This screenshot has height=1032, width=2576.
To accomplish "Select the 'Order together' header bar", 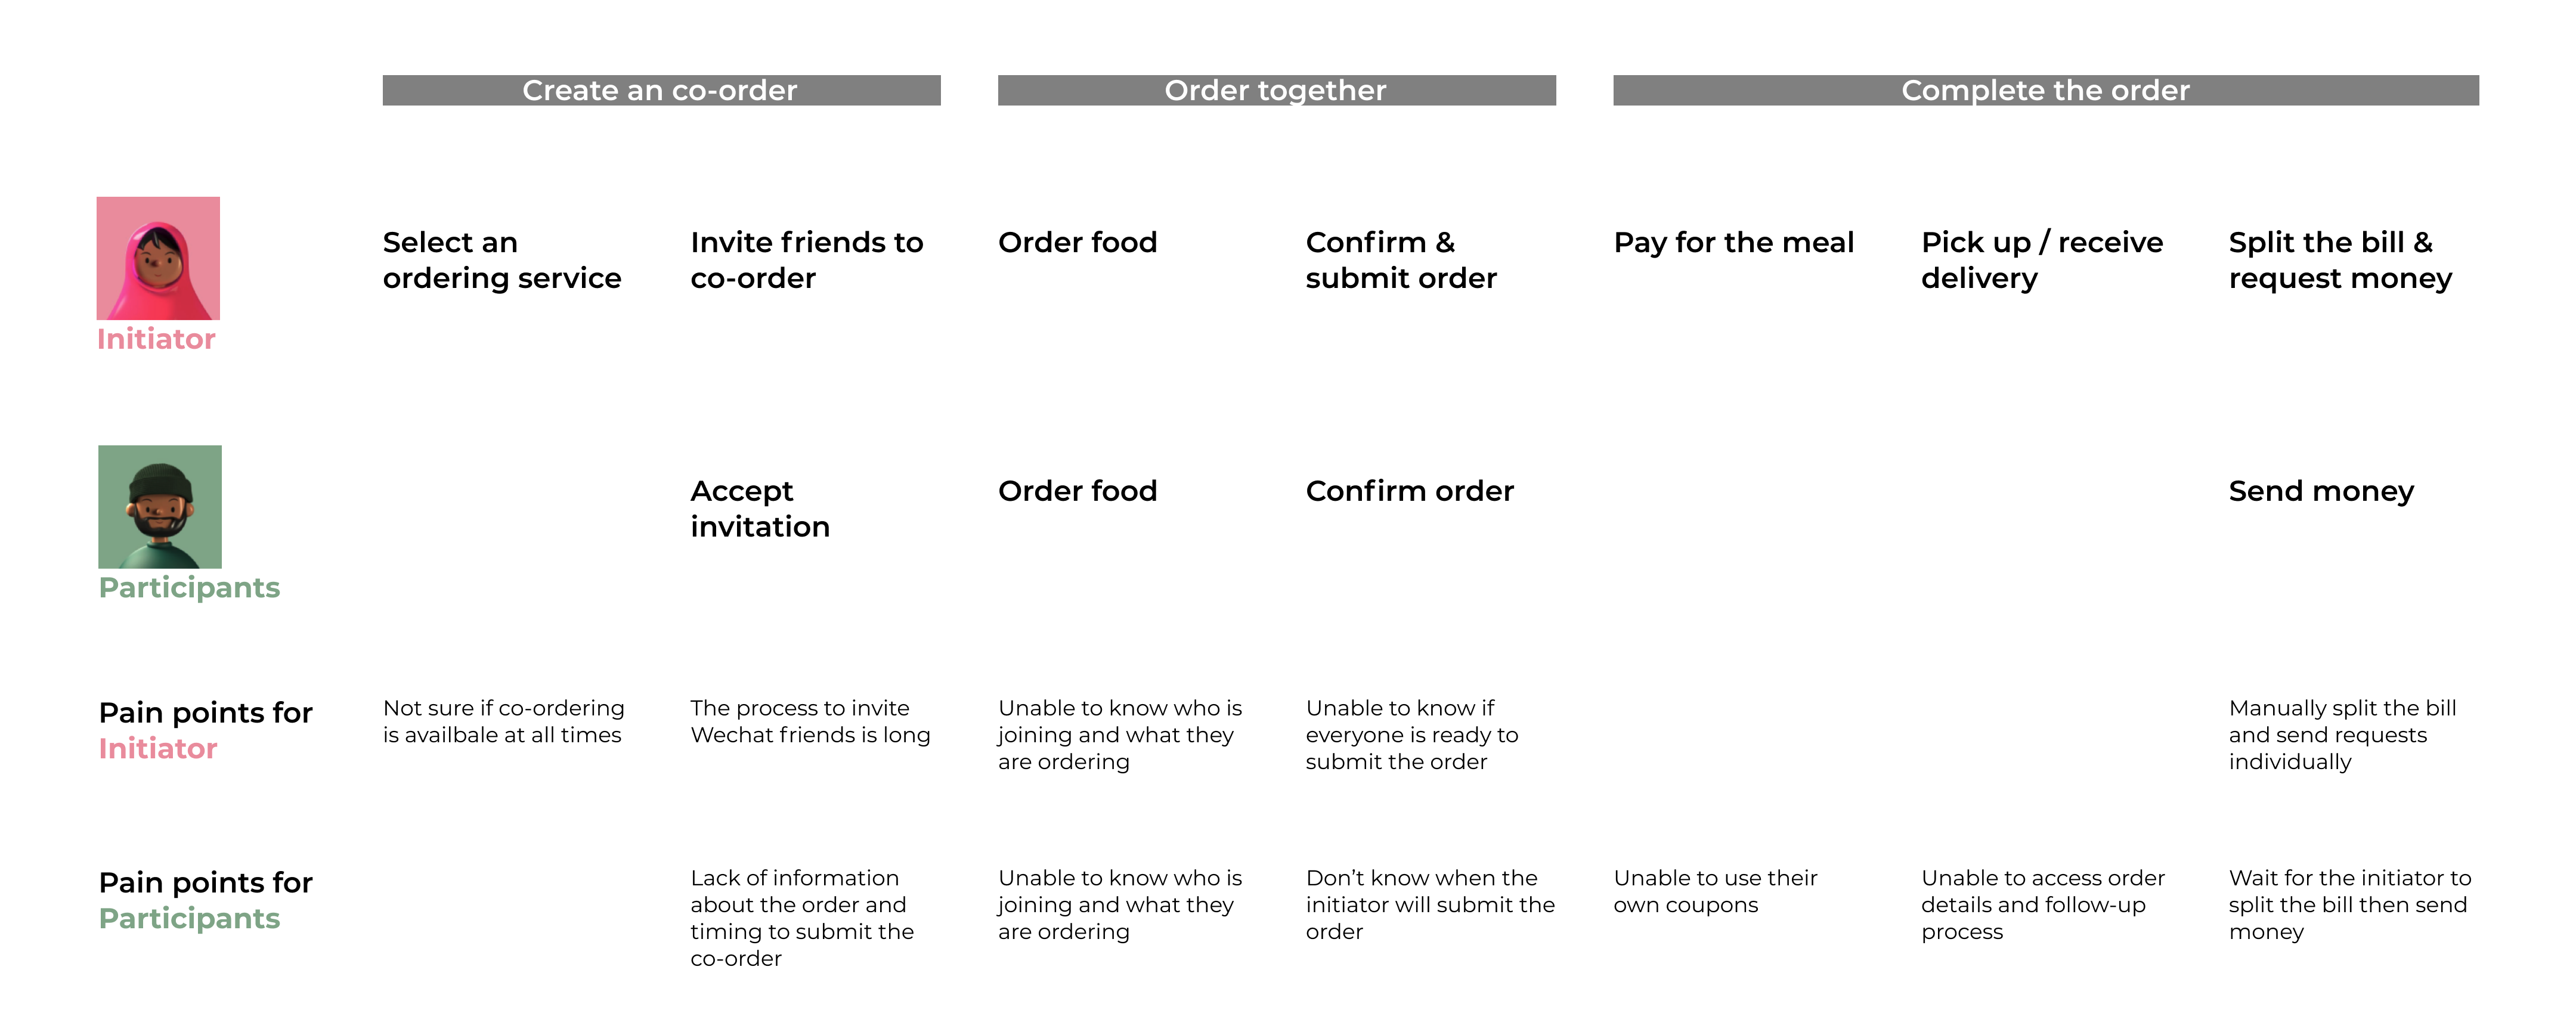I will [x=1276, y=90].
